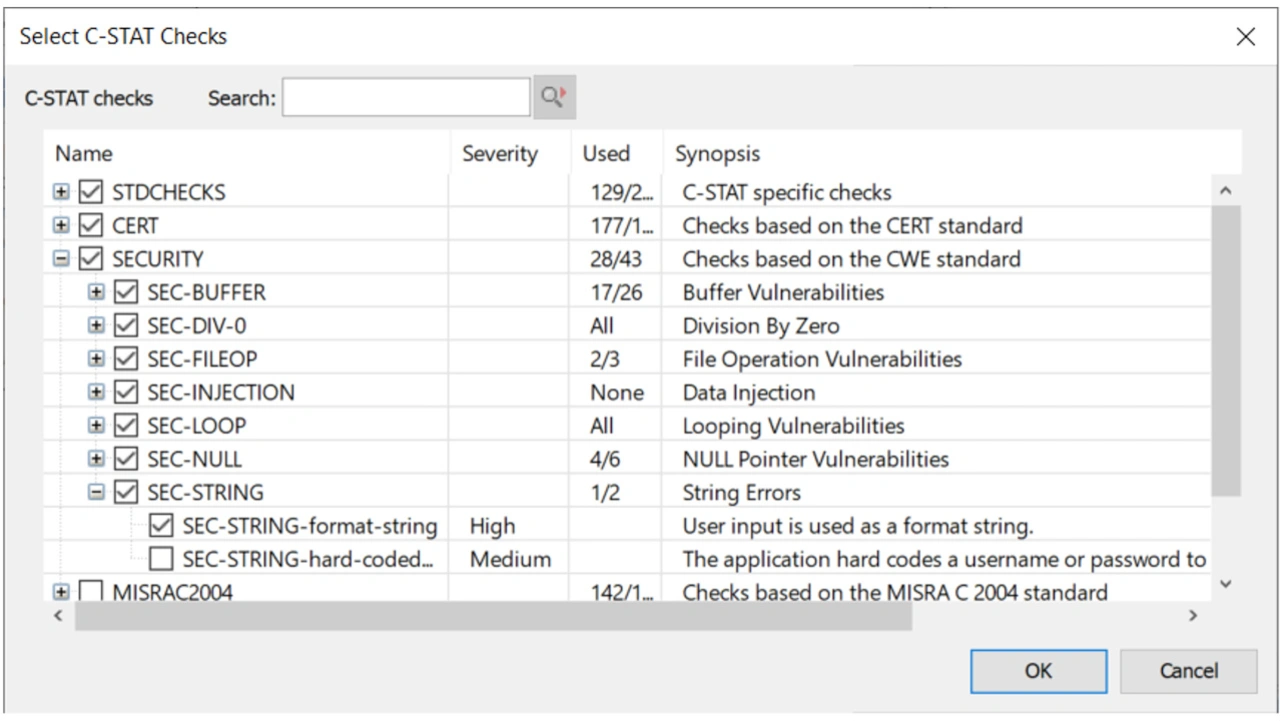The image size is (1280, 721).
Task: Enable the MISRAC2004 checkbox
Action: click(91, 592)
